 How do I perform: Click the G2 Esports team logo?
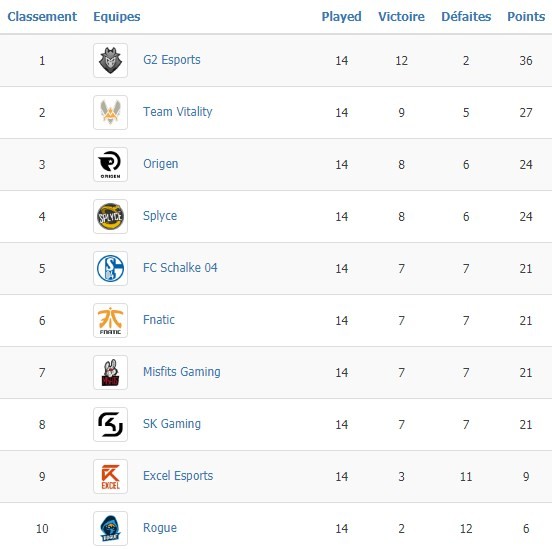click(111, 61)
